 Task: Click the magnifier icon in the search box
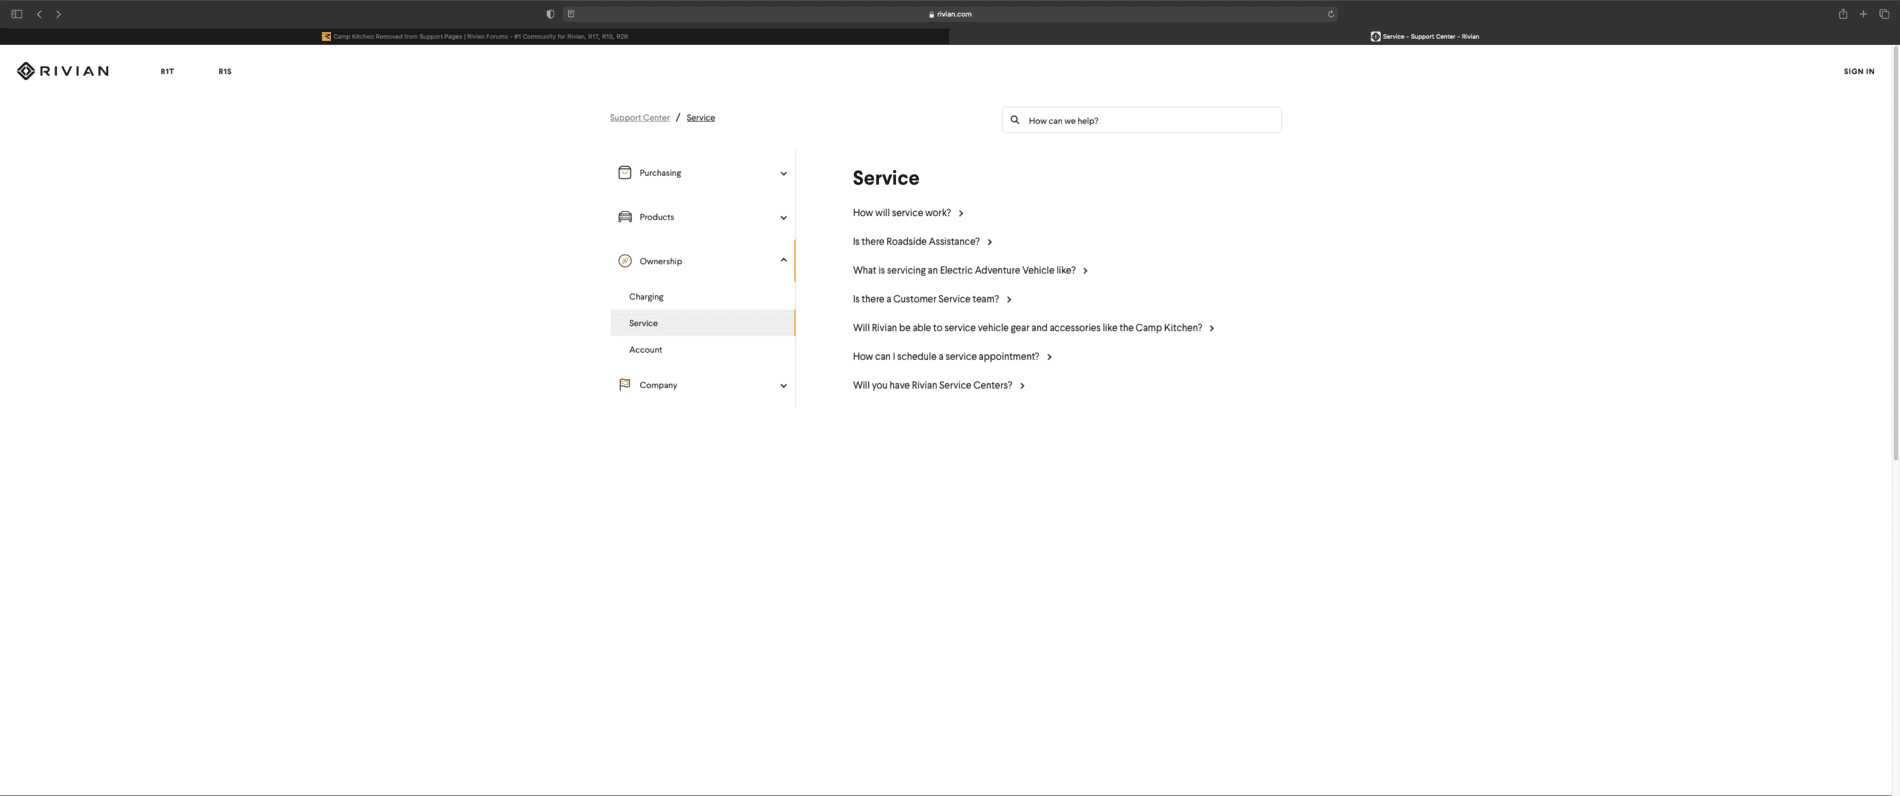click(1015, 120)
